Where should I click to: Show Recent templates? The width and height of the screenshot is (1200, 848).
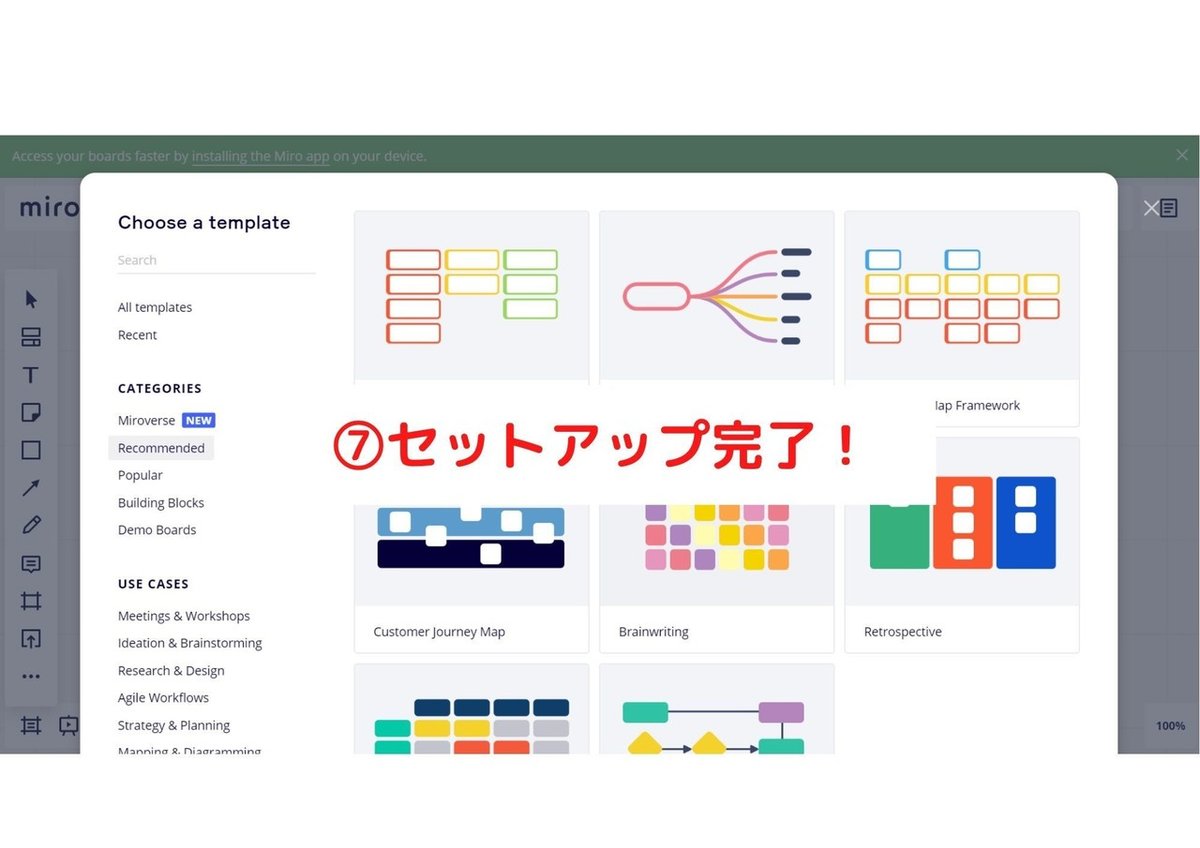(137, 335)
